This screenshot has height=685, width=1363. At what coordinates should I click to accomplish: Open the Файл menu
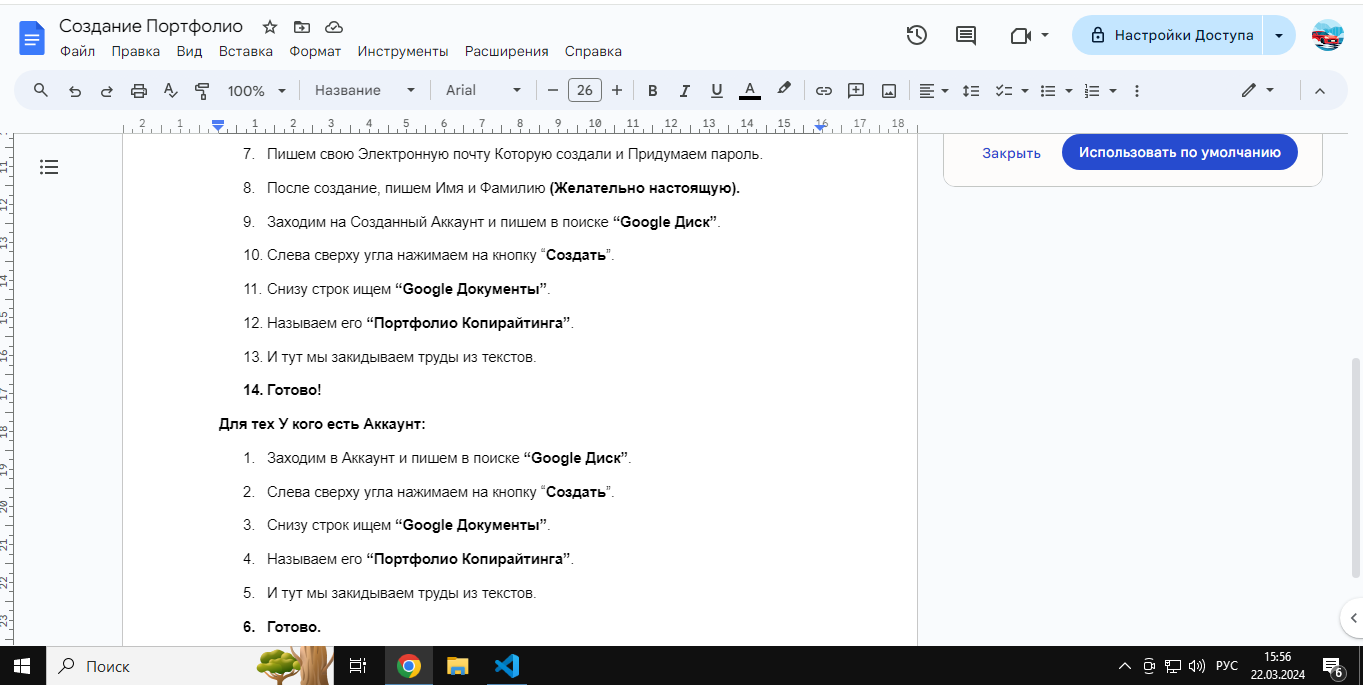coord(78,51)
